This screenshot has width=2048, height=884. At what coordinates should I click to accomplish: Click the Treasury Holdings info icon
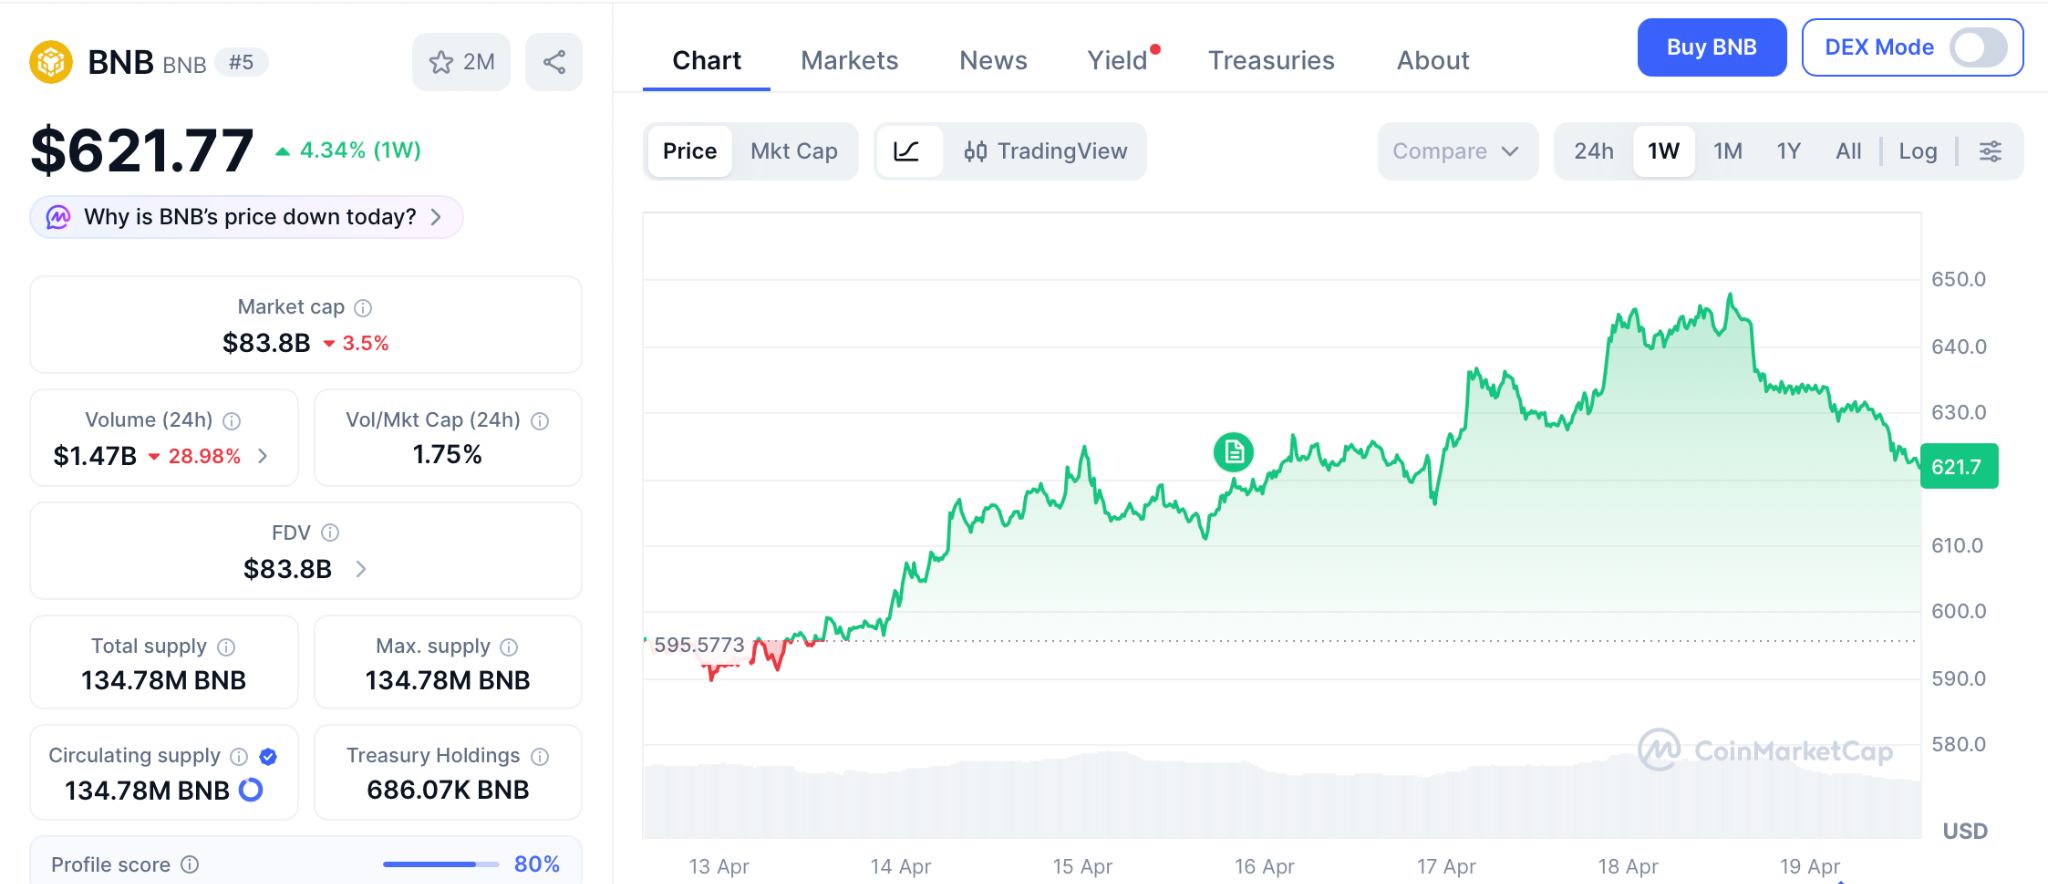pos(540,756)
